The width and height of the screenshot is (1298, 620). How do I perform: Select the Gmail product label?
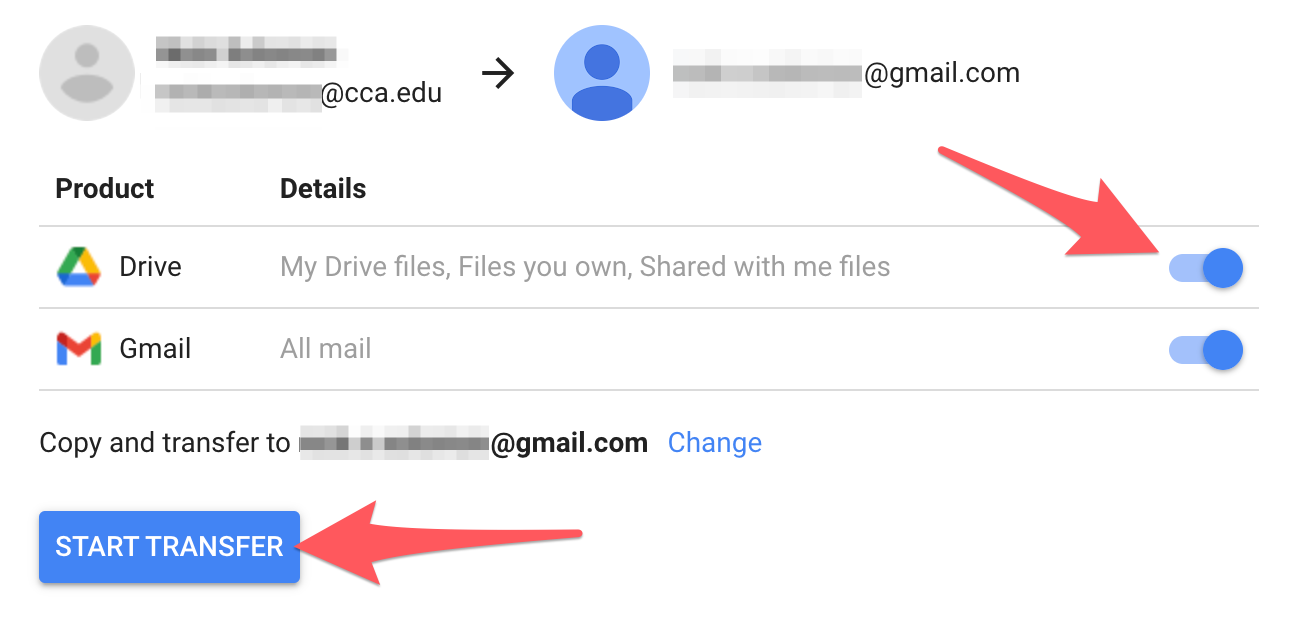point(155,349)
